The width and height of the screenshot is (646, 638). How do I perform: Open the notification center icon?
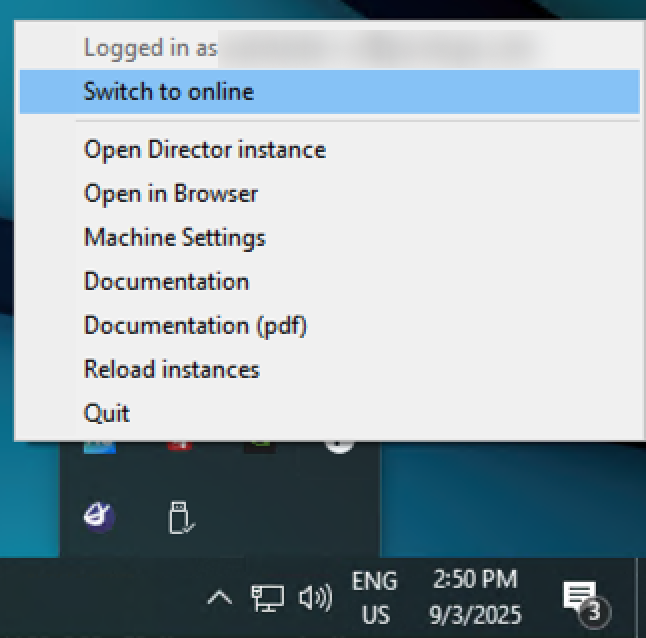click(x=581, y=598)
